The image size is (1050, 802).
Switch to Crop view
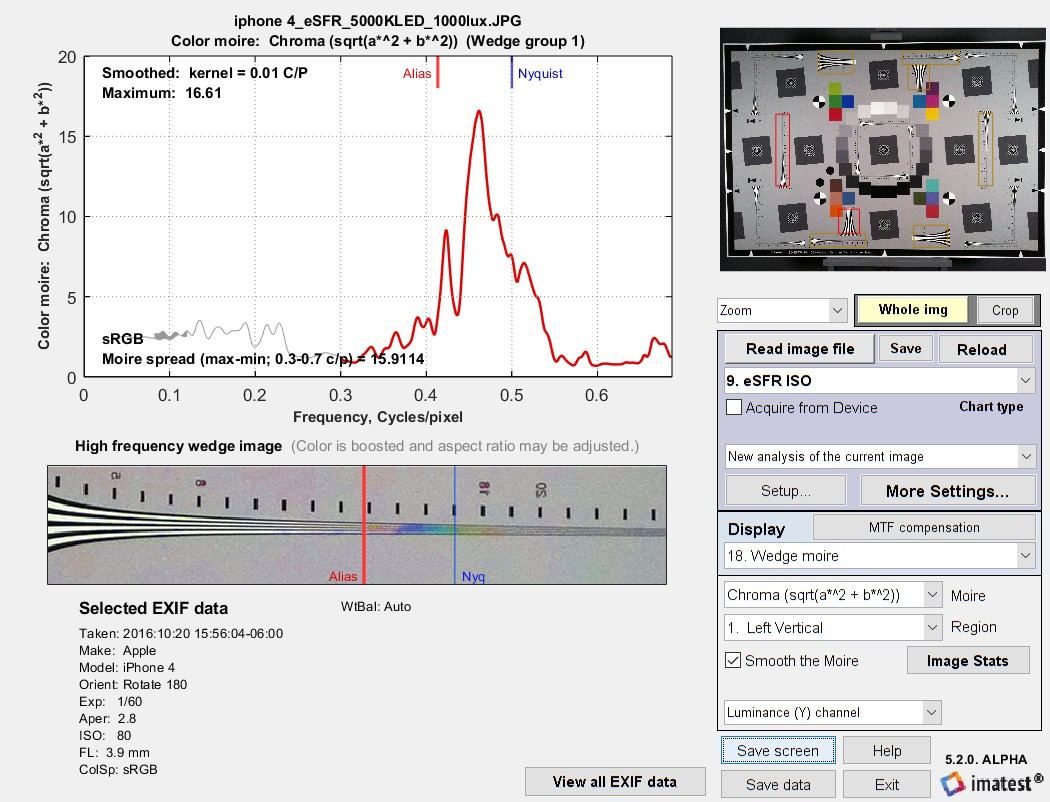pos(1004,311)
